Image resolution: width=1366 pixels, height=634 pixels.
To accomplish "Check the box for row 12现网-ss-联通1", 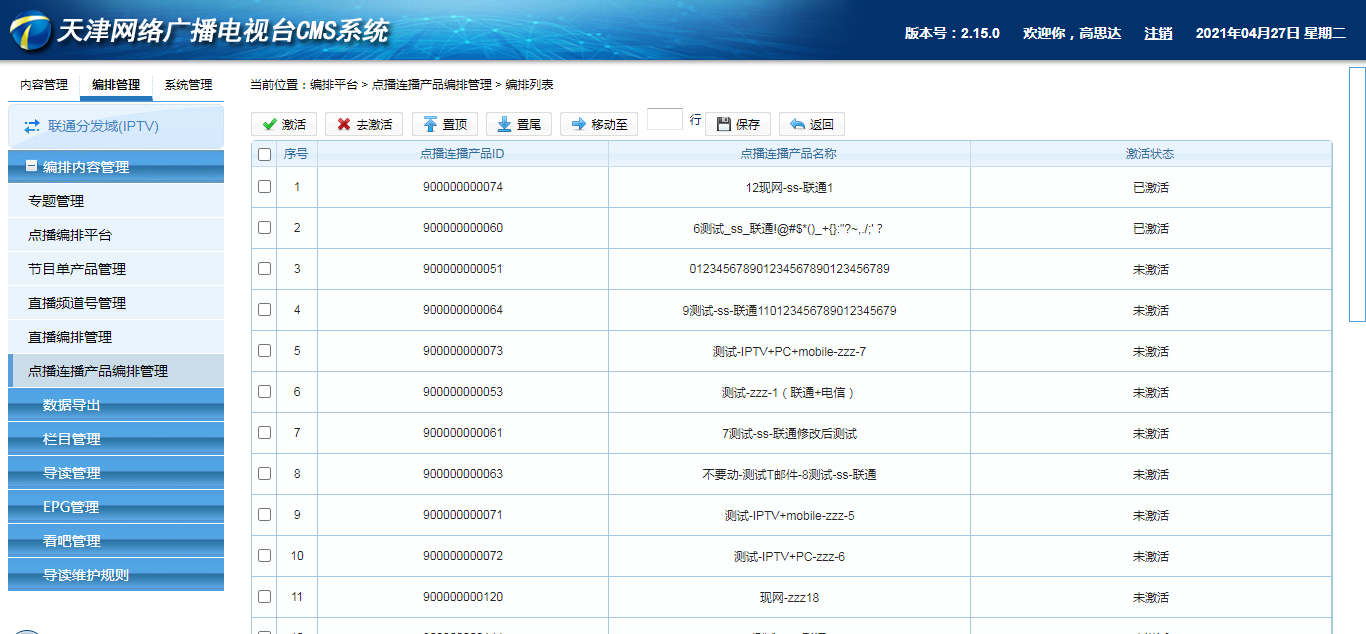I will [264, 186].
